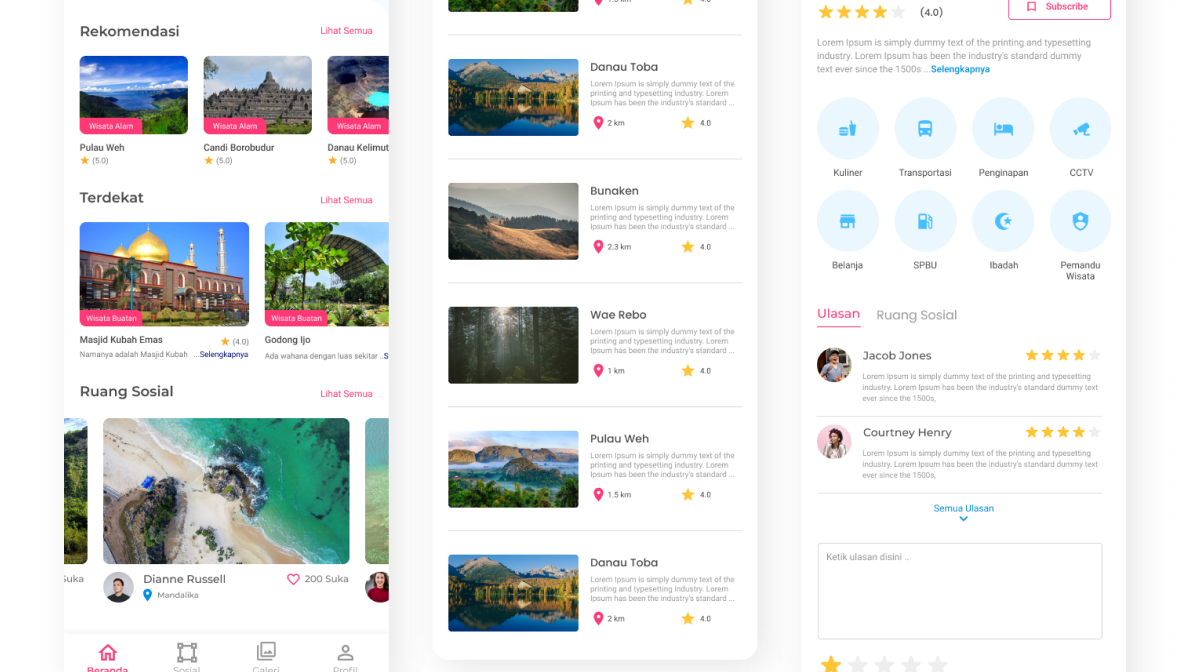1190x672 pixels.
Task: Select the Belanja shop icon
Action: (x=847, y=222)
